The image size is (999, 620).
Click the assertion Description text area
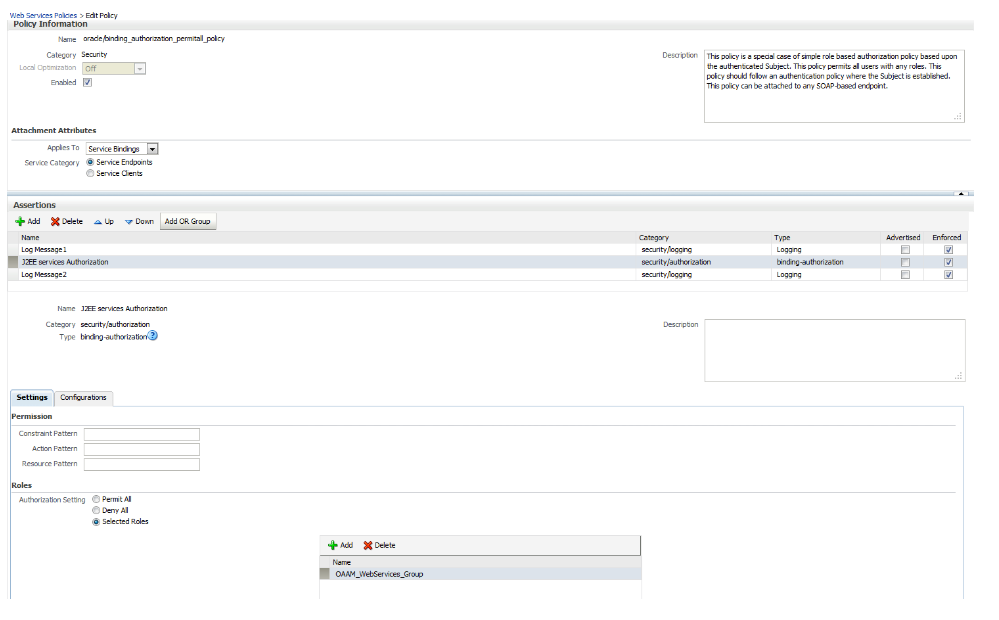[835, 350]
